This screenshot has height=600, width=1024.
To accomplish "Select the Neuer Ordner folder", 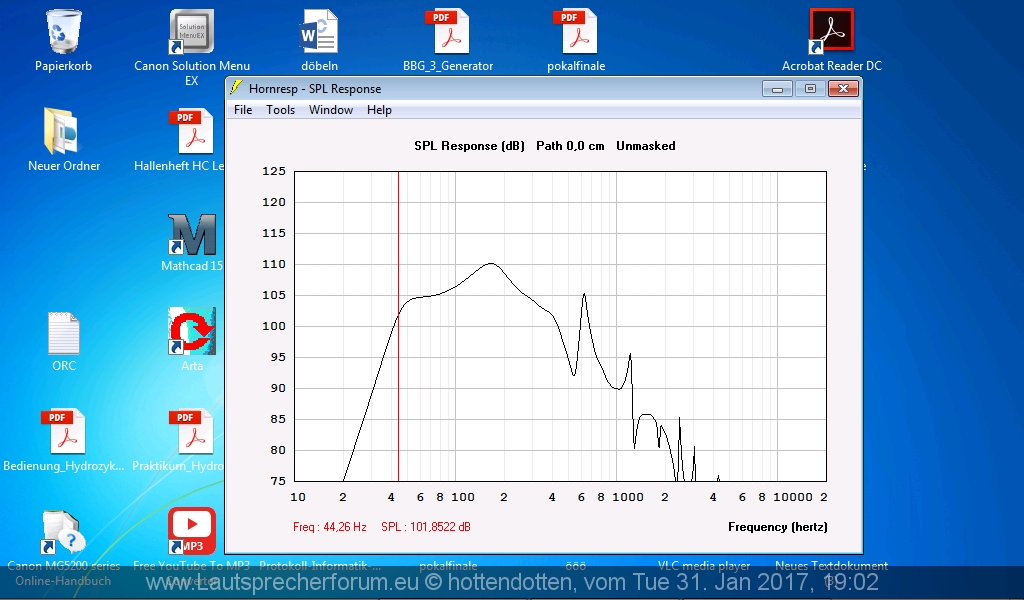I will tap(64, 132).
